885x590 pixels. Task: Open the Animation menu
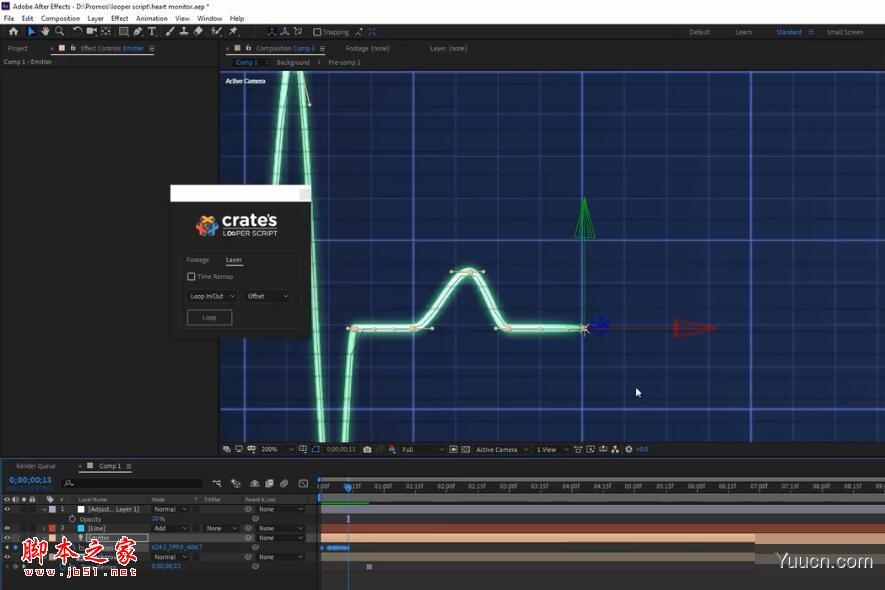point(151,19)
